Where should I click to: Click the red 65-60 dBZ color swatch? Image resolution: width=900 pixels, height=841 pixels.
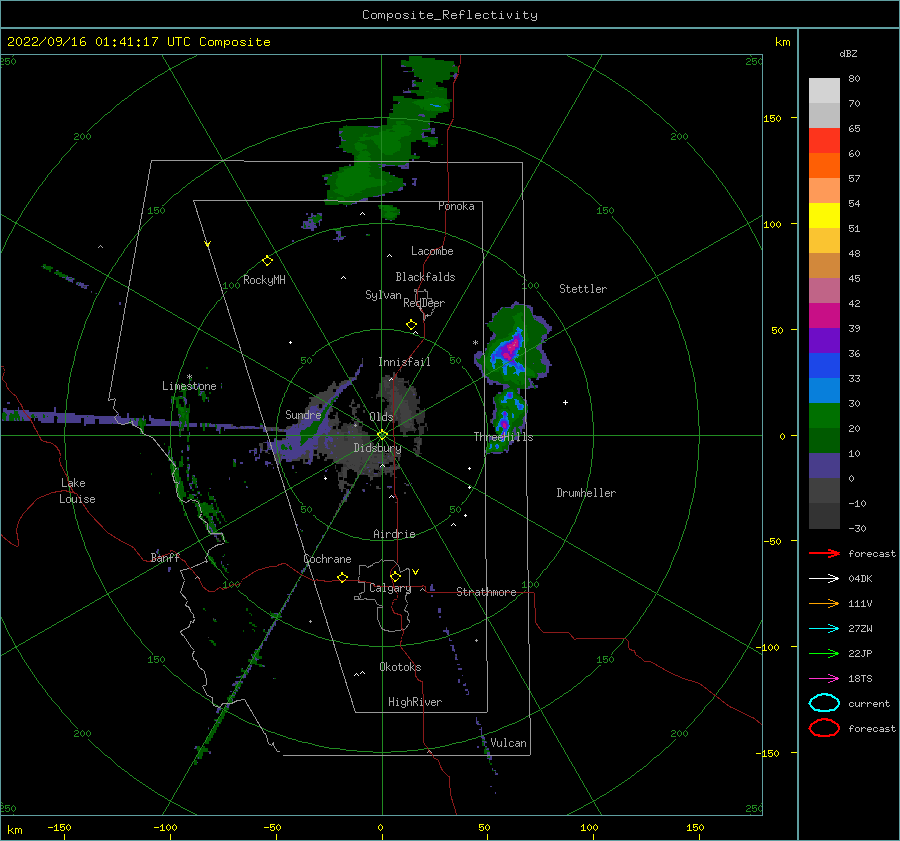(x=824, y=141)
